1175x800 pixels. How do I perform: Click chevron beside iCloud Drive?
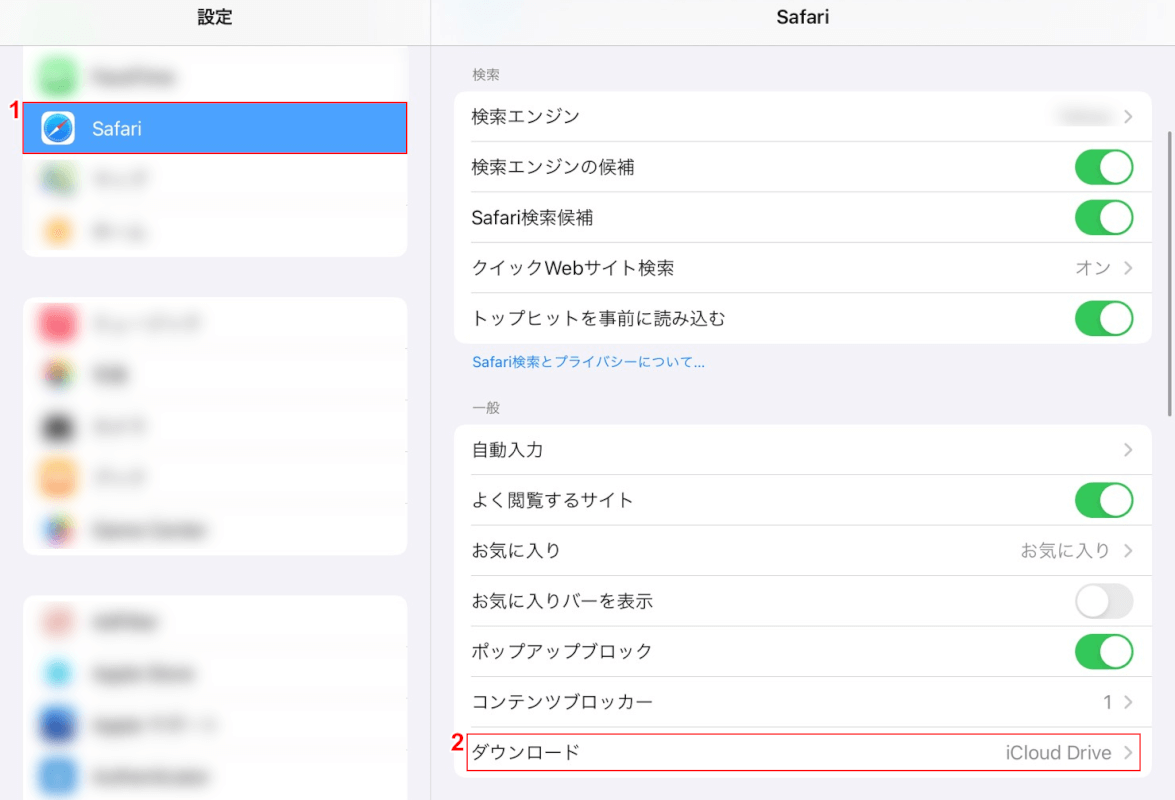point(1128,752)
